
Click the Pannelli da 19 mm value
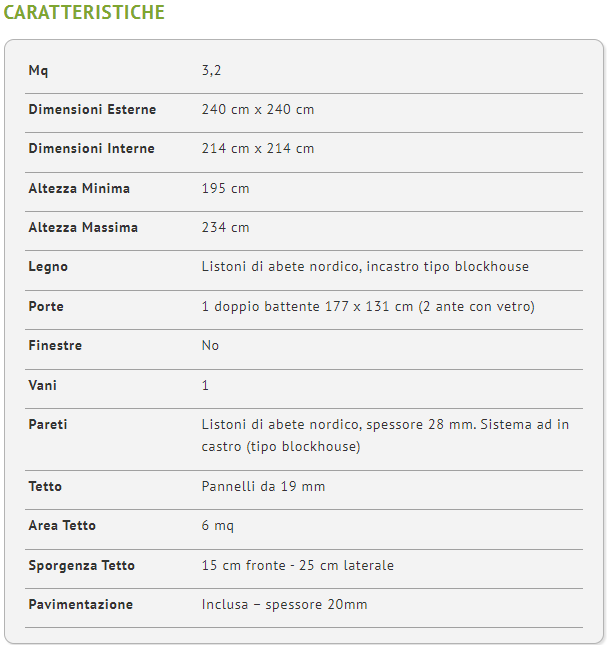pos(263,487)
